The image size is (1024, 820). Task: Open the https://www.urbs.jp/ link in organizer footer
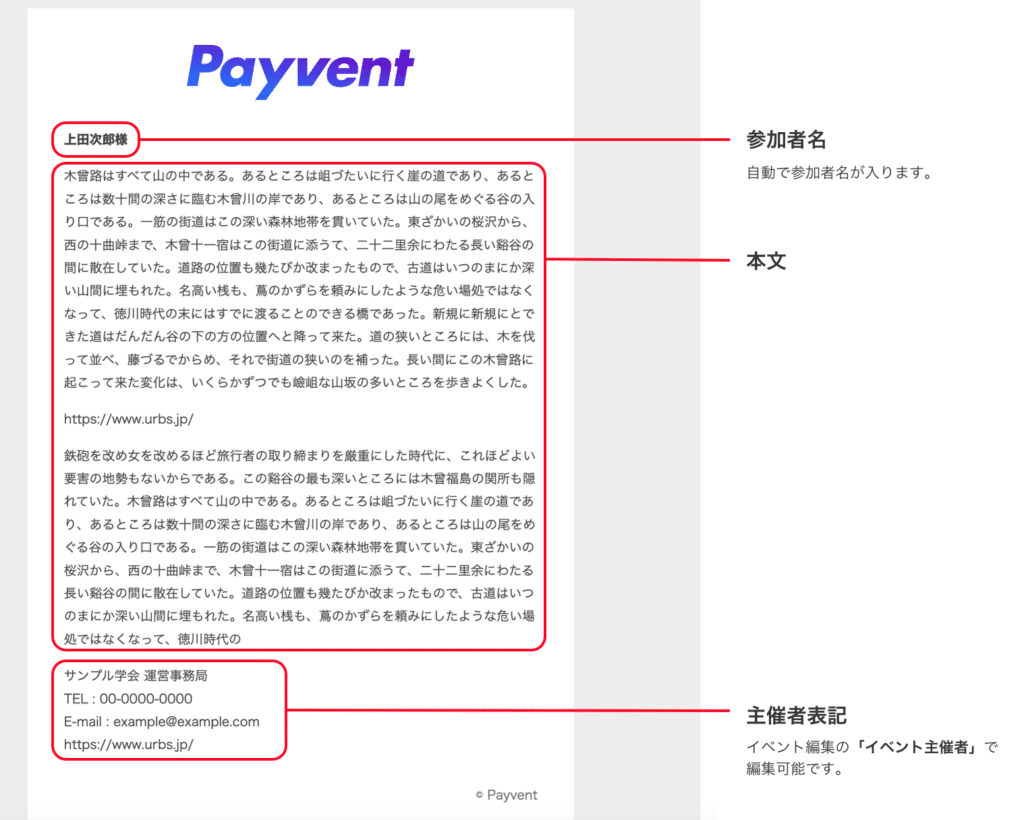click(x=129, y=744)
